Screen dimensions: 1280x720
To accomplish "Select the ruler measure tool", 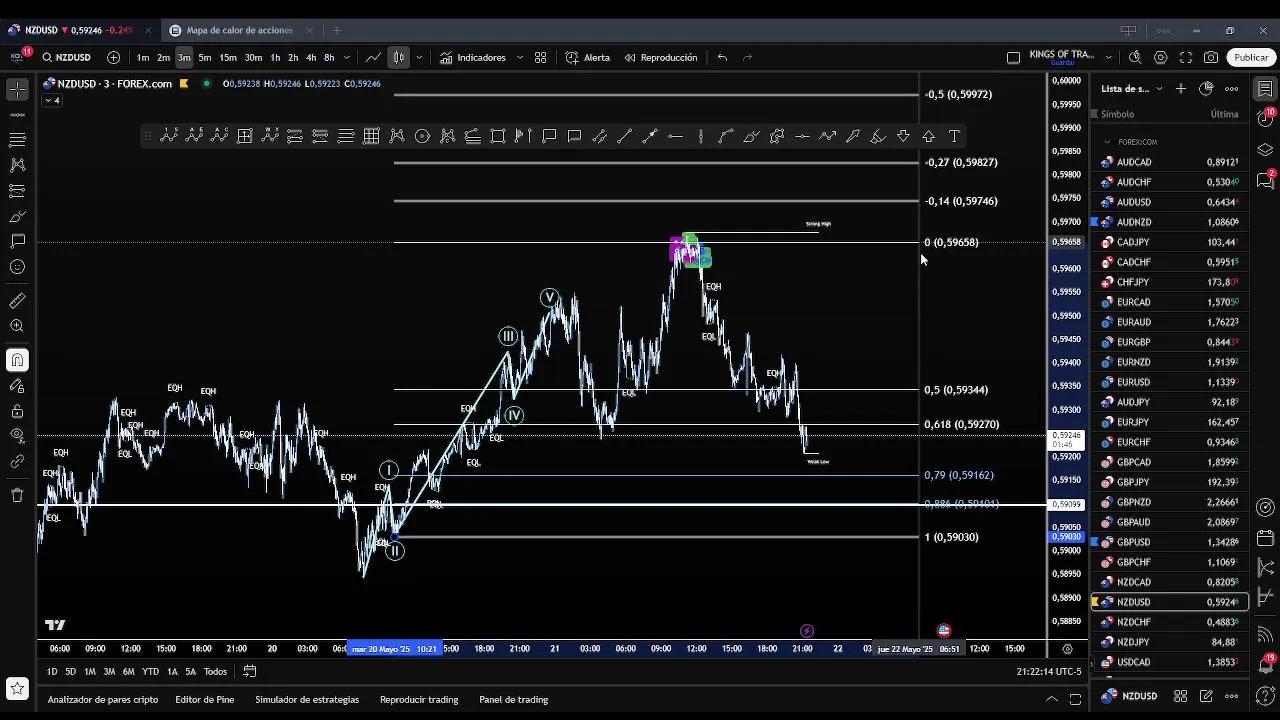I will click(x=17, y=301).
